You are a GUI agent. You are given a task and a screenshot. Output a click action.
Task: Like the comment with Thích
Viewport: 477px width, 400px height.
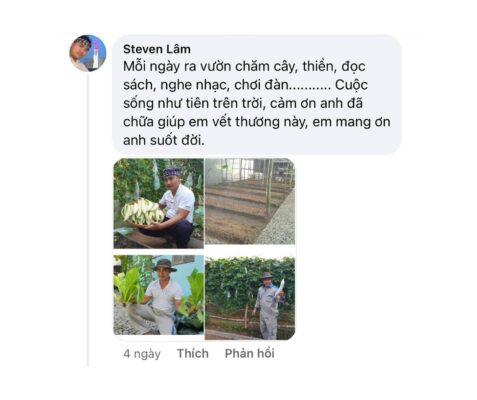tap(193, 353)
